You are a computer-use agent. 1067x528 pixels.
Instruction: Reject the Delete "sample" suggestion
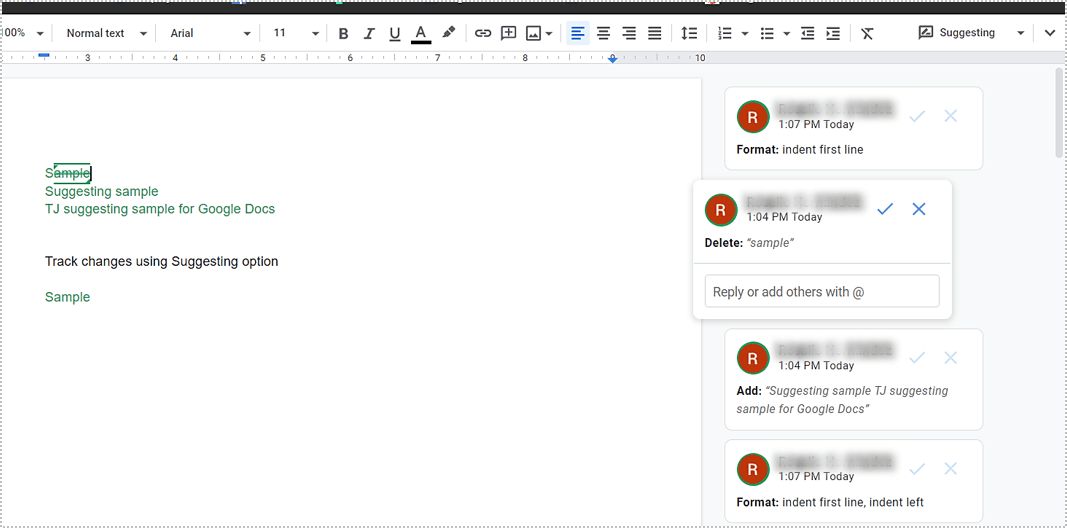point(919,209)
